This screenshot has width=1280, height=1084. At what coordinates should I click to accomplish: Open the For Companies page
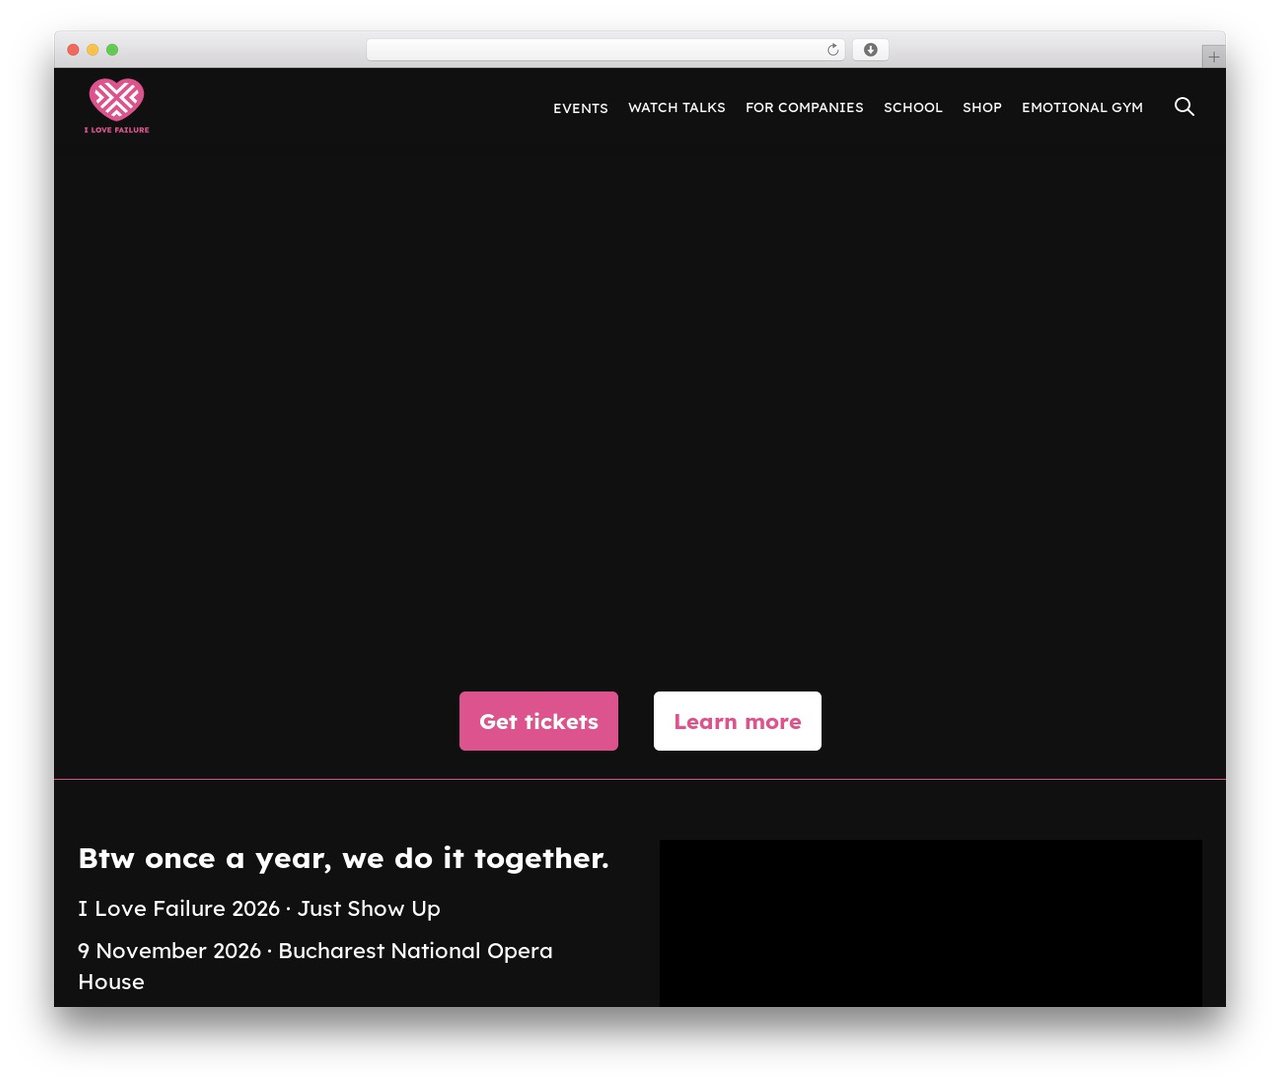point(804,107)
